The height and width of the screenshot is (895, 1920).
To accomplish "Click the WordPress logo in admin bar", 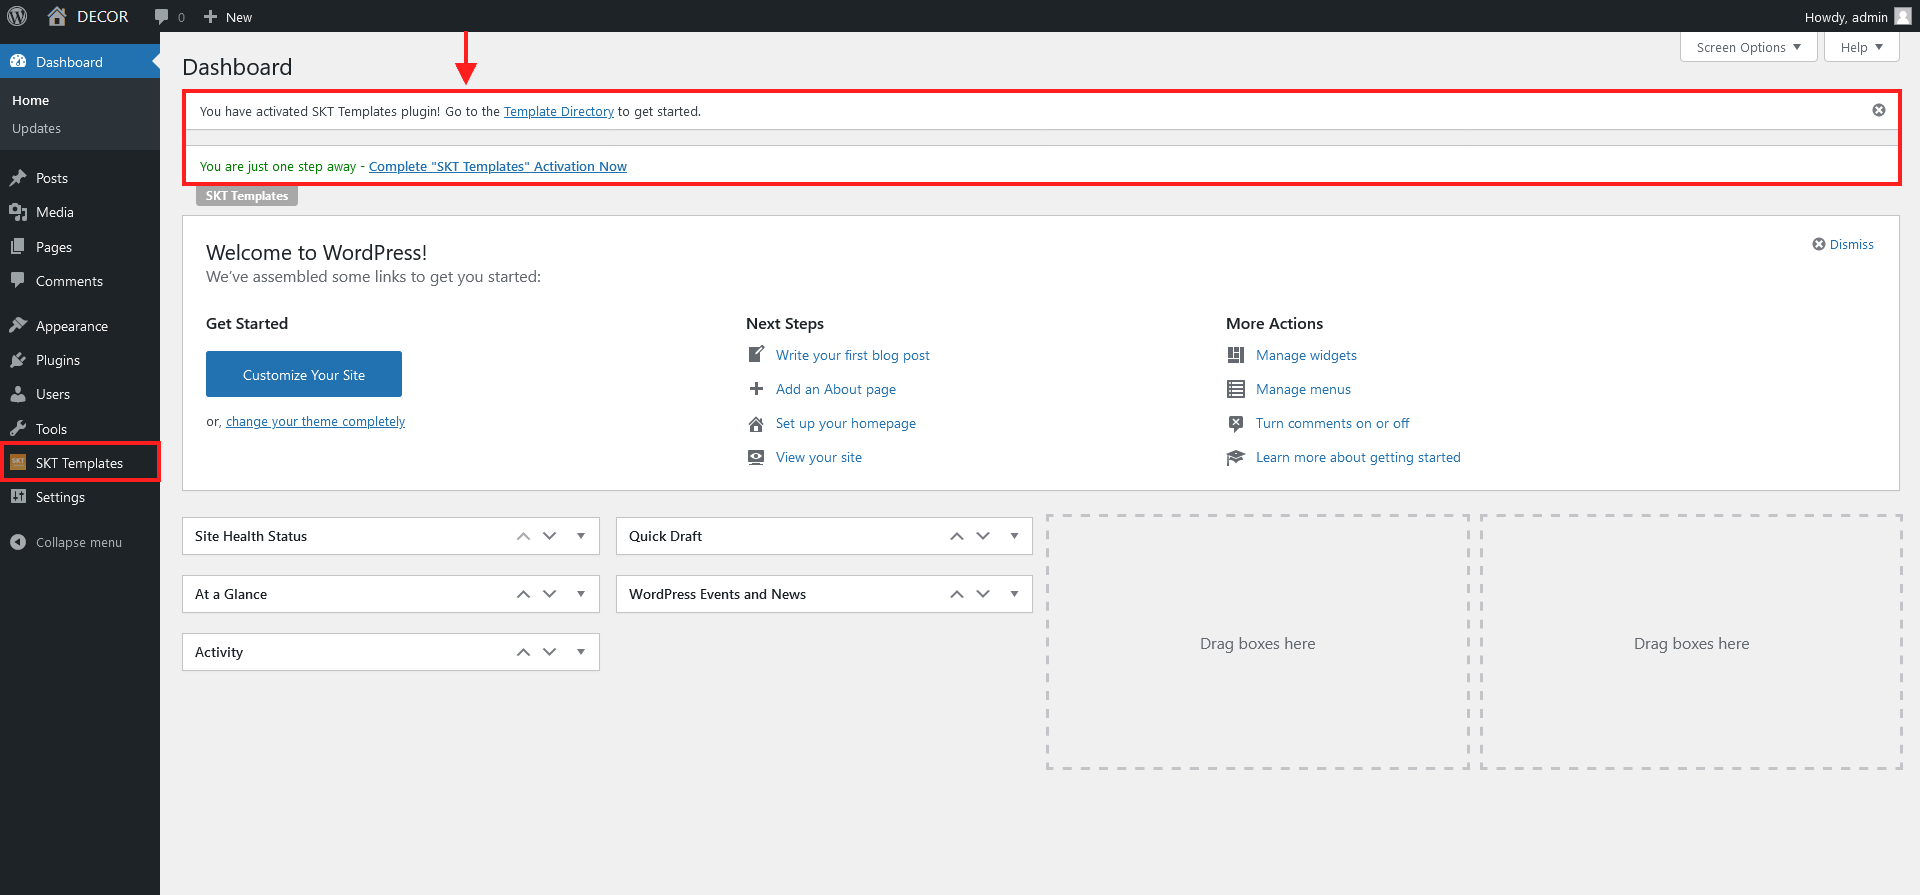I will click(17, 16).
